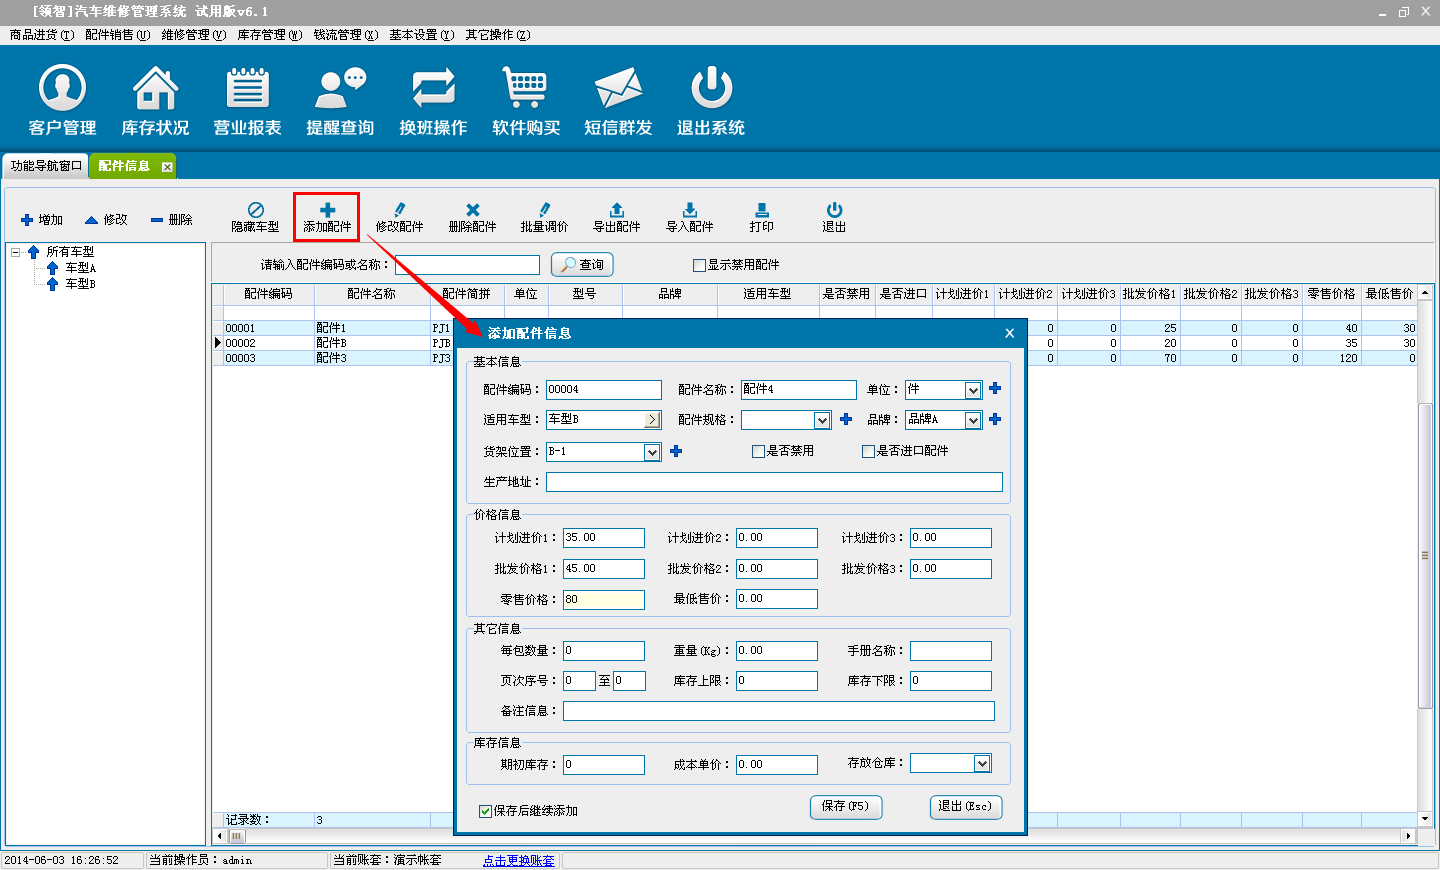Viewport: 1440px width, 870px height.
Task: Click the 点击更换账套 link
Action: coord(518,861)
